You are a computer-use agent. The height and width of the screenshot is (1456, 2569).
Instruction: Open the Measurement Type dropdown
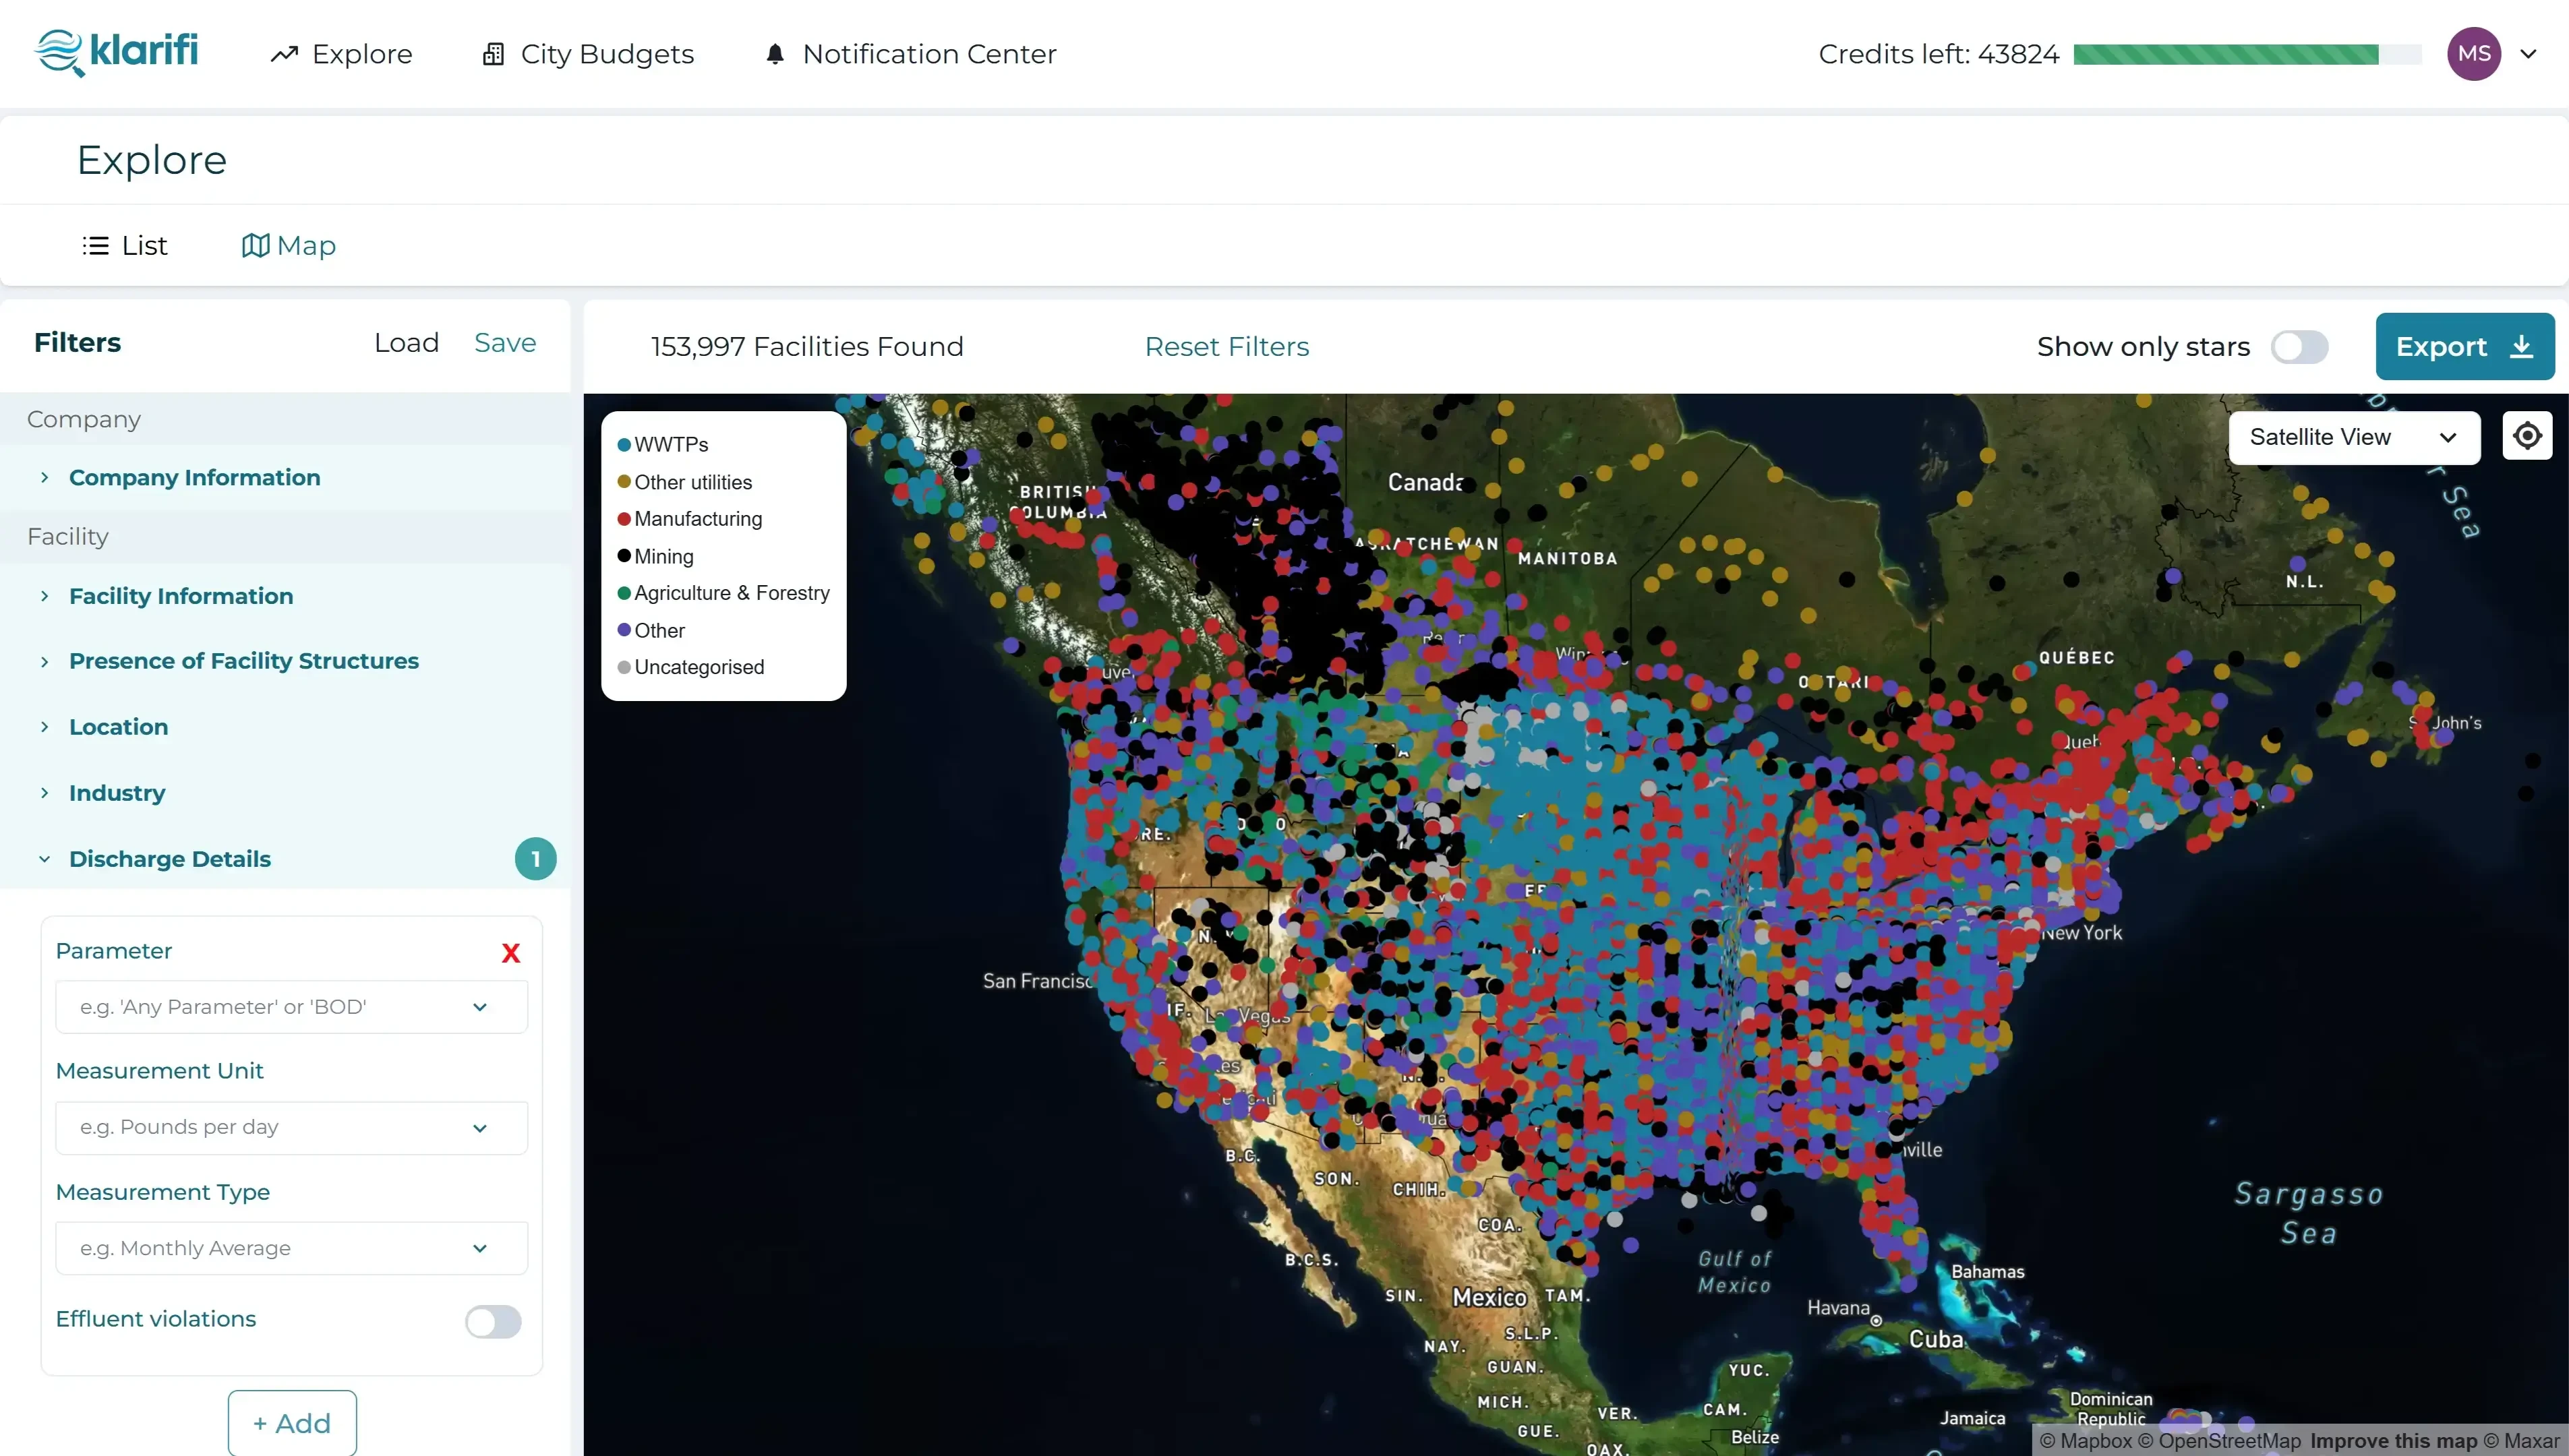point(291,1249)
